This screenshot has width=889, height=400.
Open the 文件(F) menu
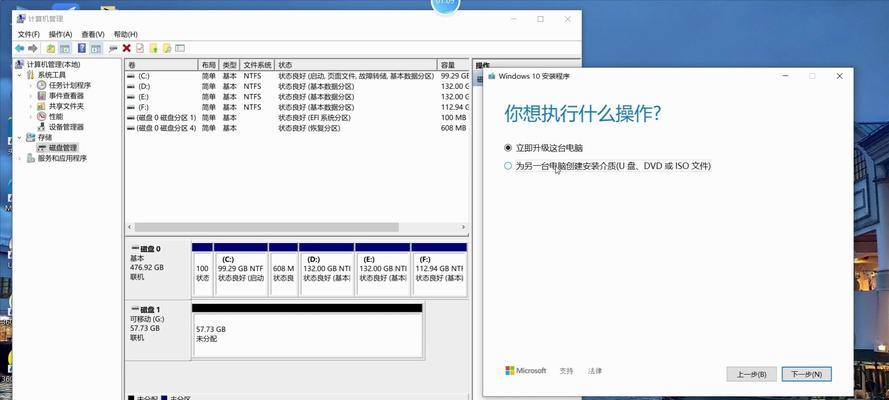click(x=28, y=35)
